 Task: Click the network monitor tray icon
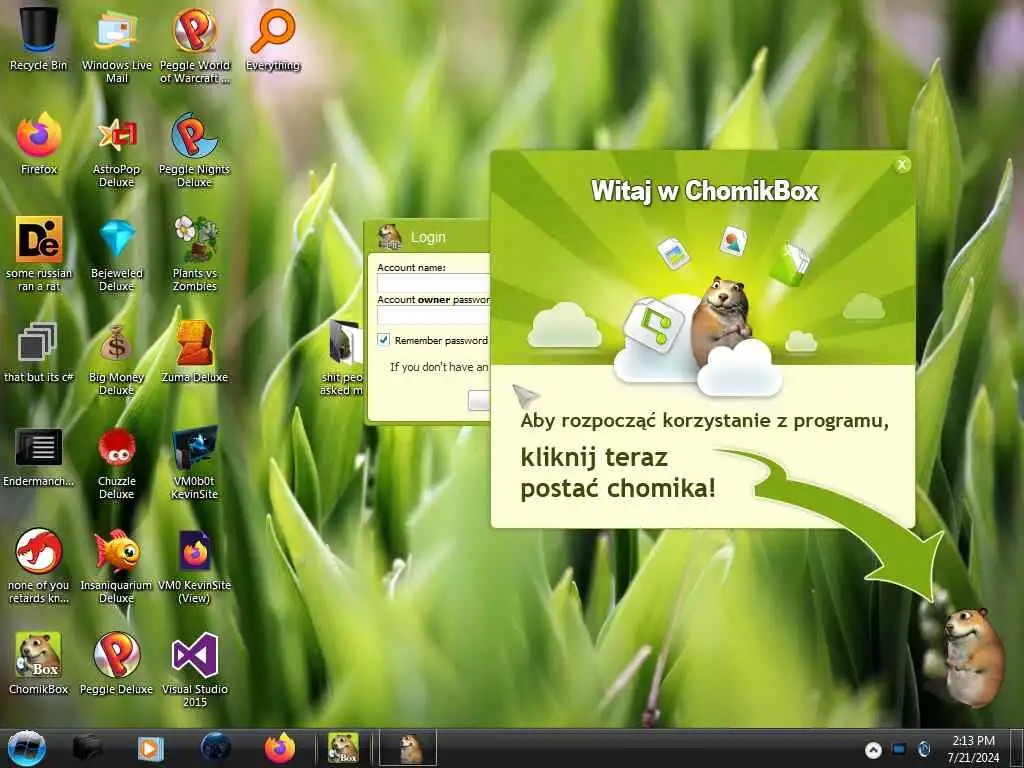pyautogui.click(x=899, y=749)
